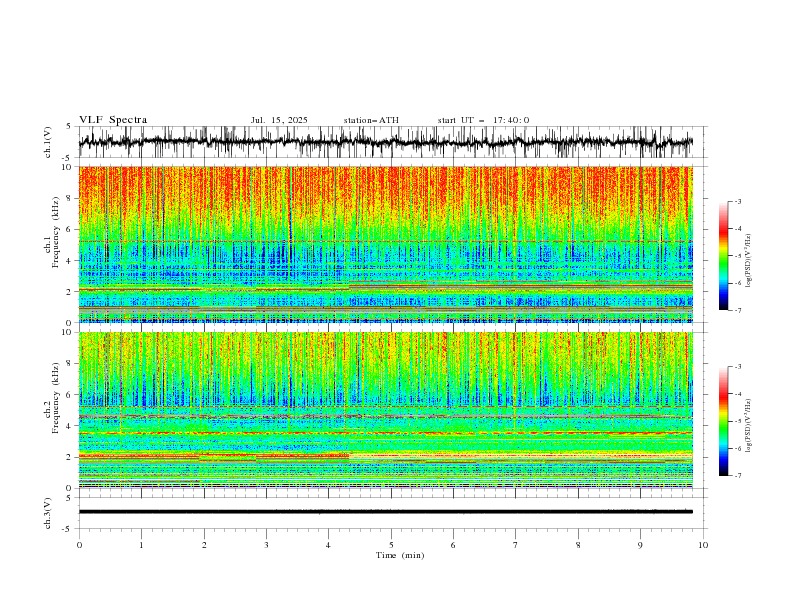This screenshot has height=612, width=792.
Task: Click the ch.1 PSD color scale bar
Action: (x=724, y=256)
